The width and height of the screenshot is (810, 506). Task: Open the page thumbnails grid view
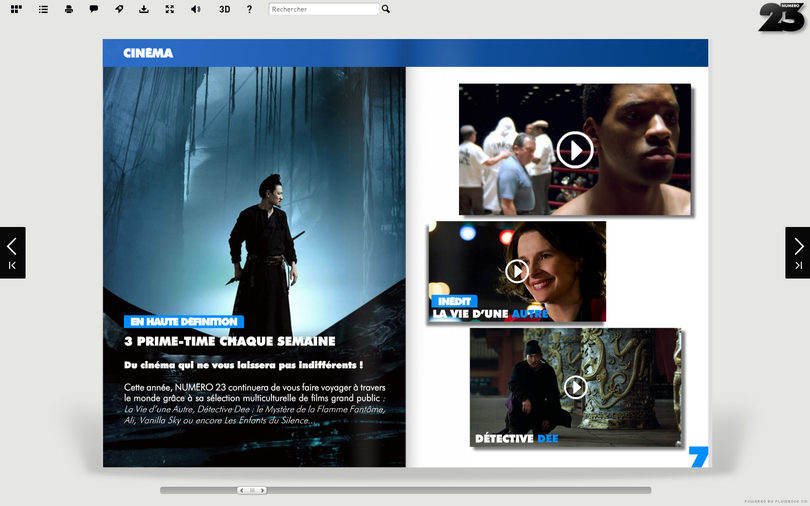click(x=17, y=9)
